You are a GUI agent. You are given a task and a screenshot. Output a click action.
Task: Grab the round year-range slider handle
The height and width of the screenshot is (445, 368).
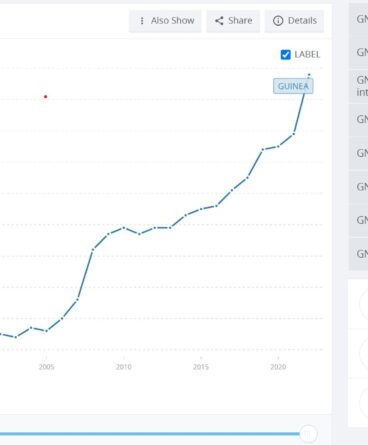pos(308,434)
